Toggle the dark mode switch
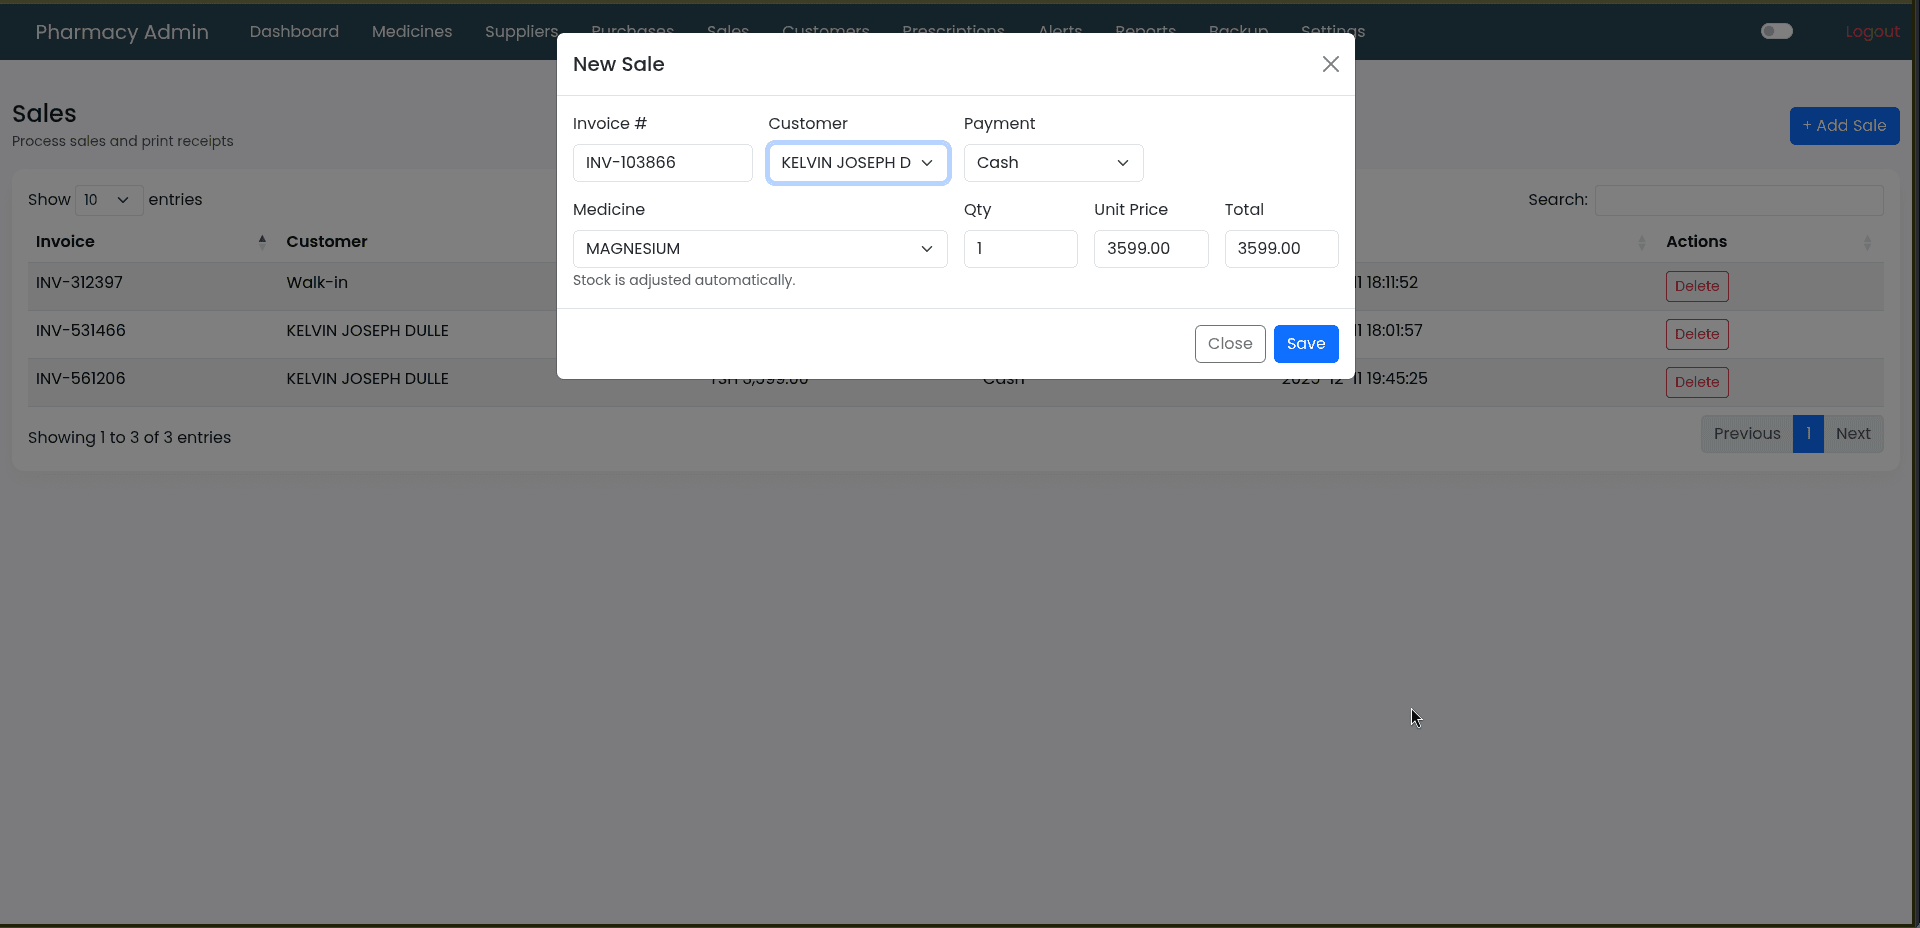The width and height of the screenshot is (1920, 928). click(1776, 31)
